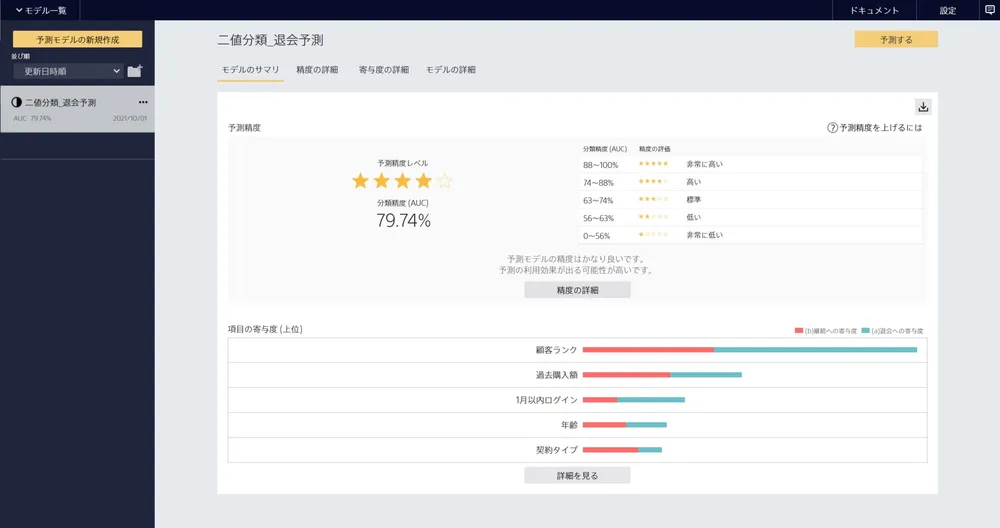Switch to the 精度の詳細 tab
The width and height of the screenshot is (1000, 528).
click(317, 70)
